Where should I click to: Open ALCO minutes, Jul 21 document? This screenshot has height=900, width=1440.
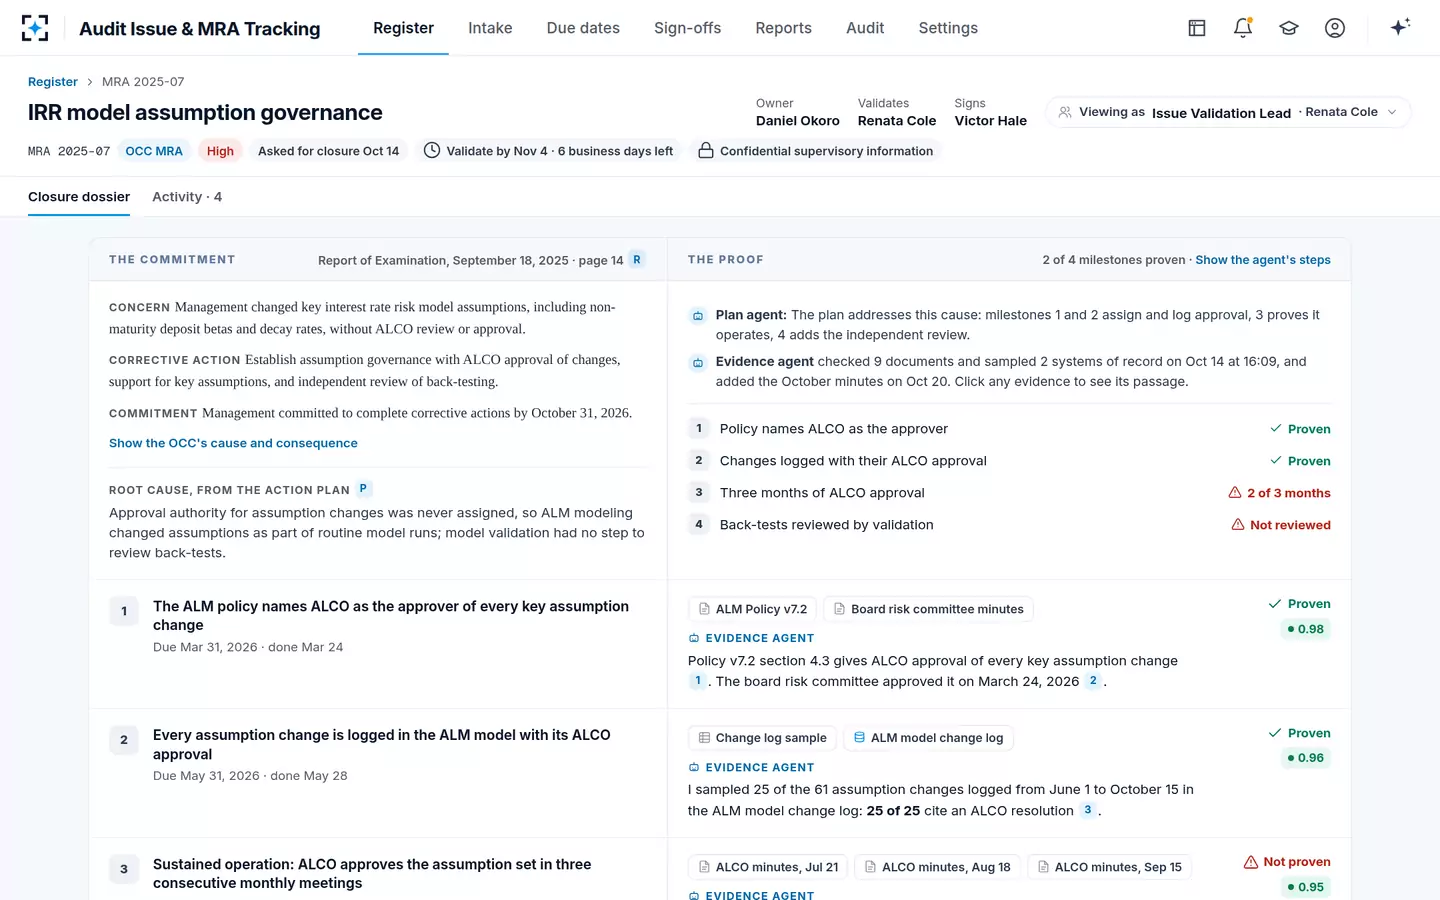click(x=768, y=867)
